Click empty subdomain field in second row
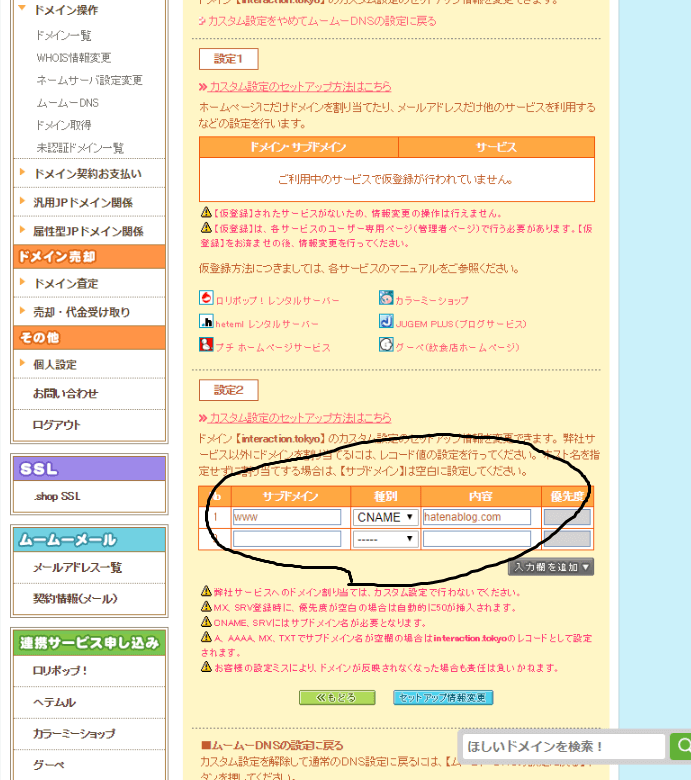691x780 pixels. coord(287,539)
